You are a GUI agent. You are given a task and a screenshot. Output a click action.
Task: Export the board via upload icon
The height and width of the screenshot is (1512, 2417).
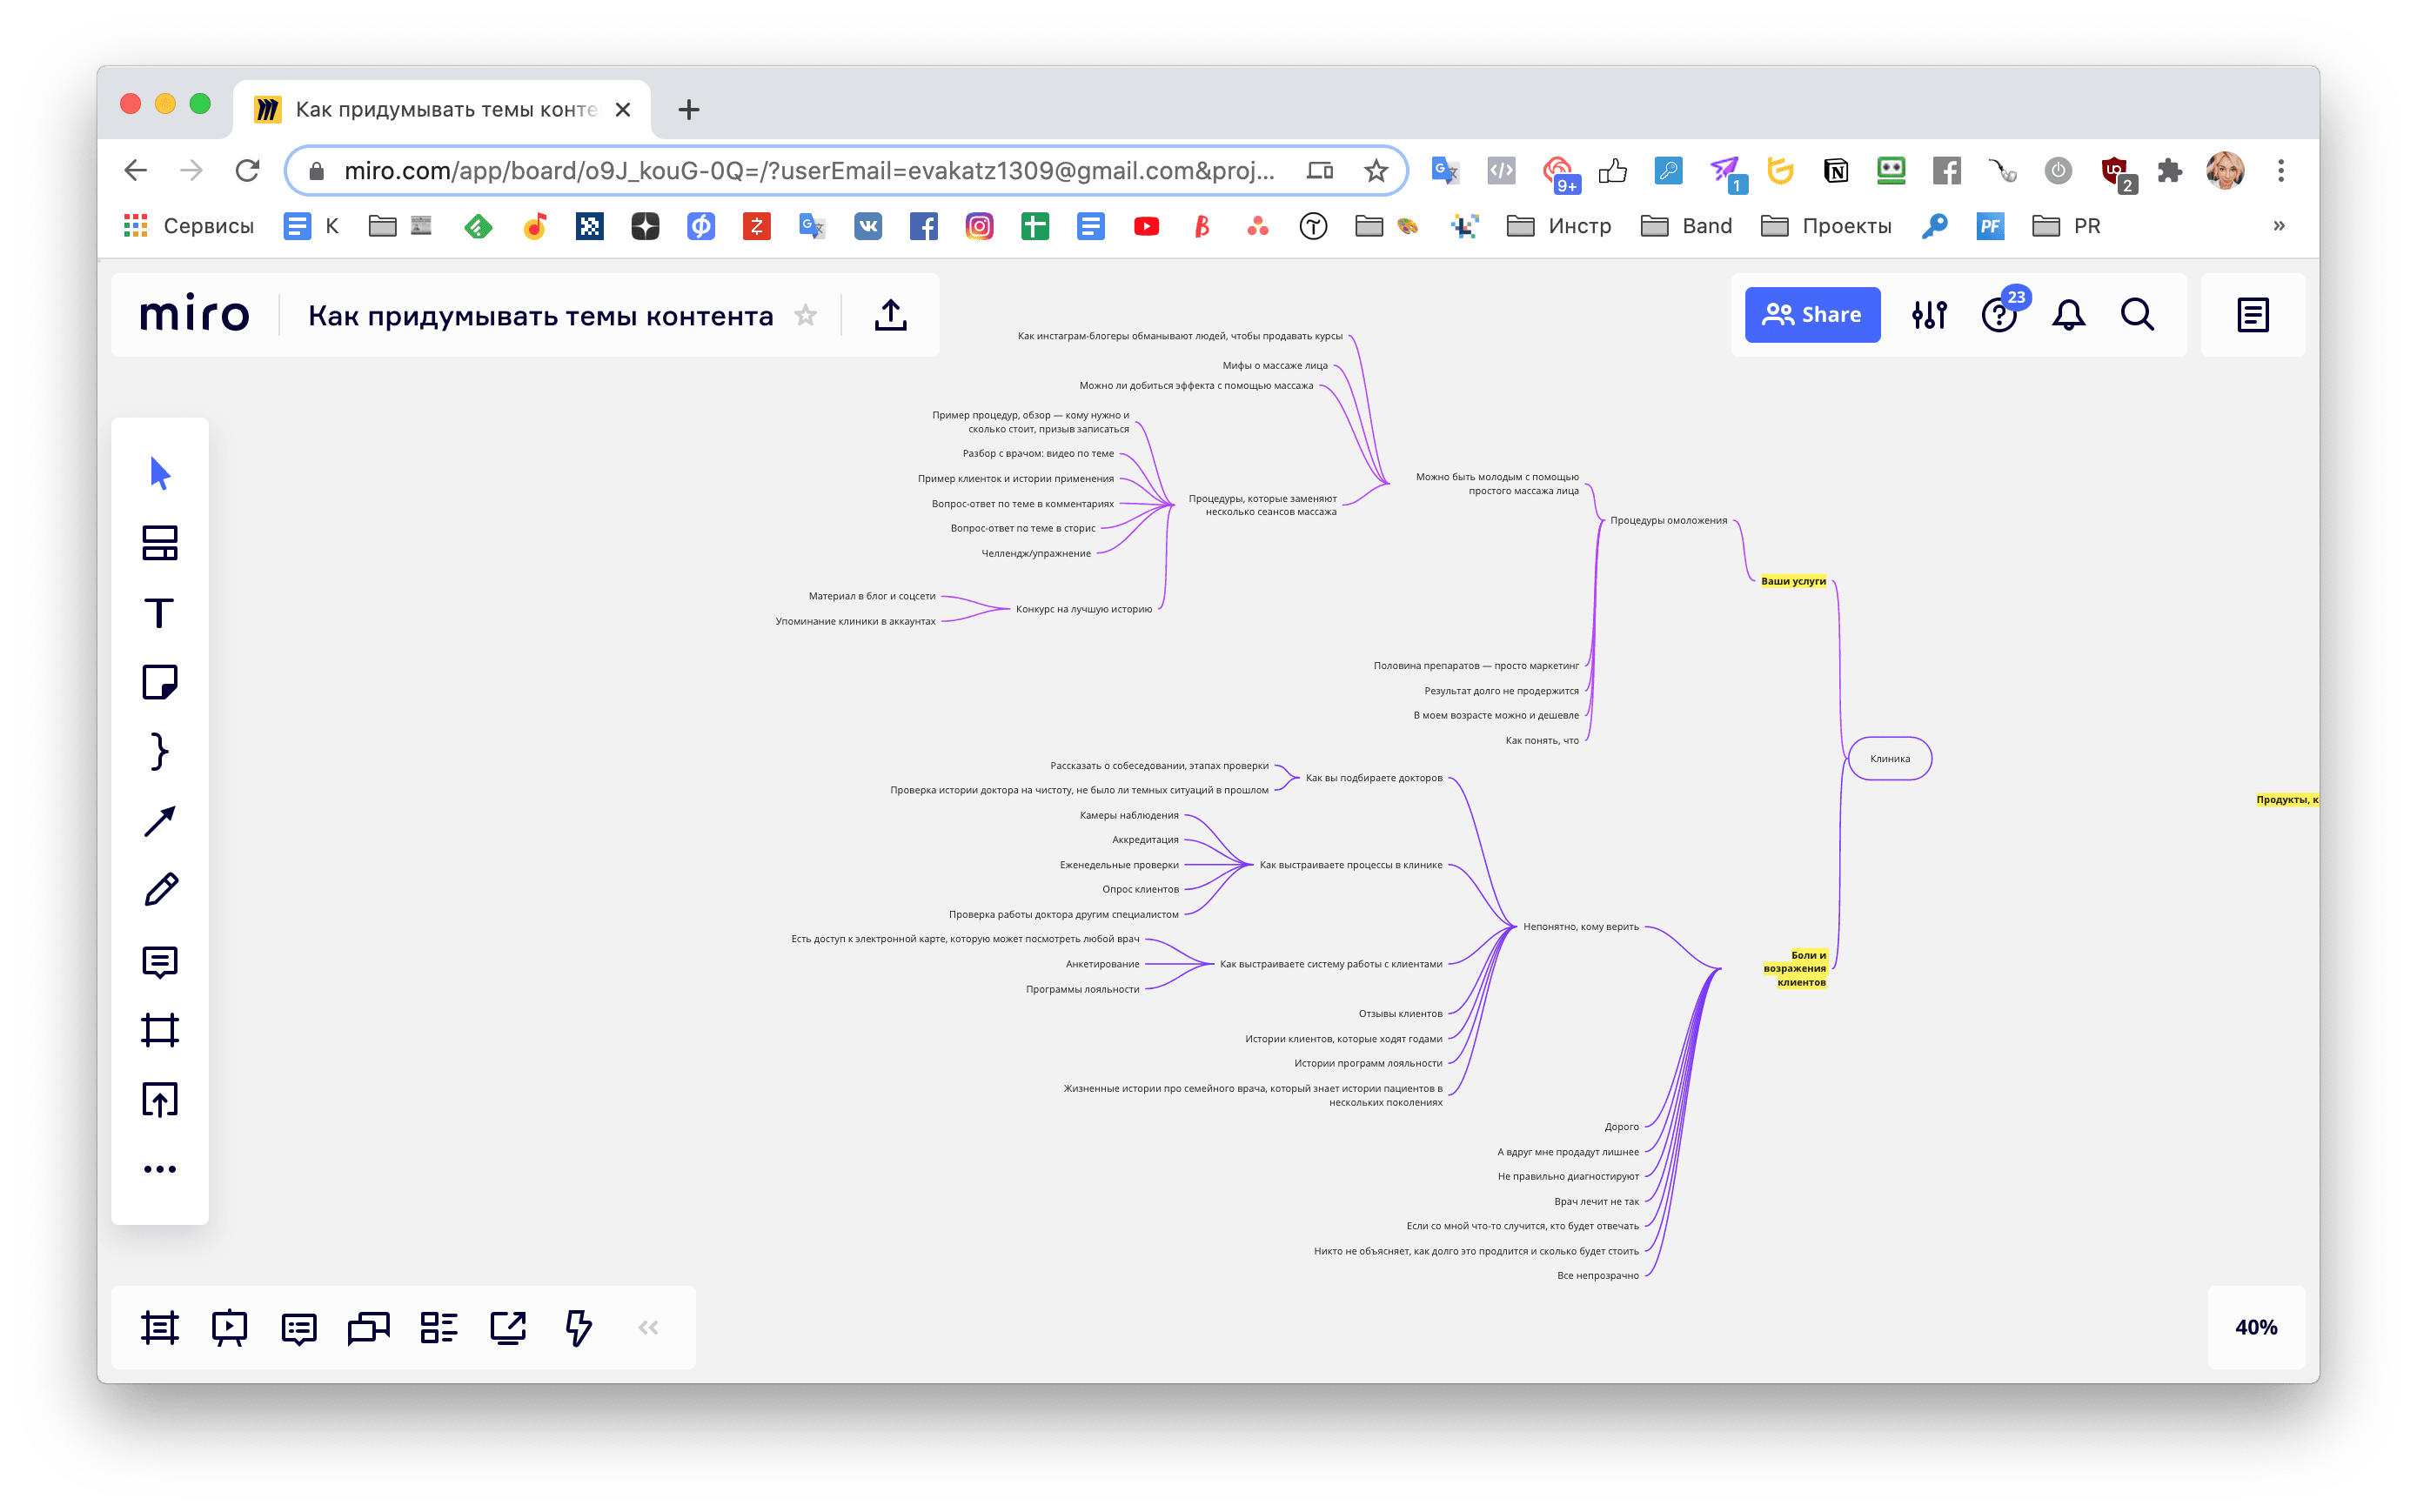point(890,315)
